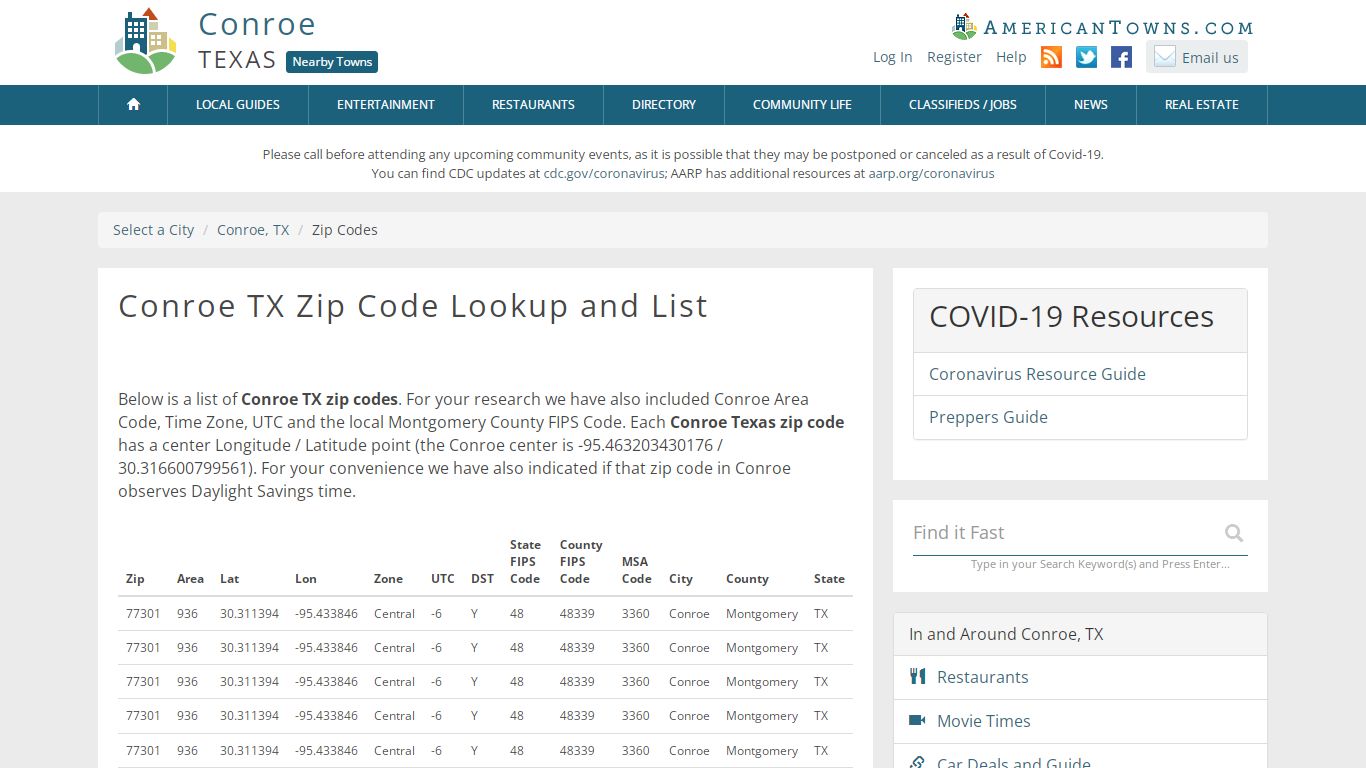
Task: Click the search magnifier icon
Action: (x=1234, y=533)
